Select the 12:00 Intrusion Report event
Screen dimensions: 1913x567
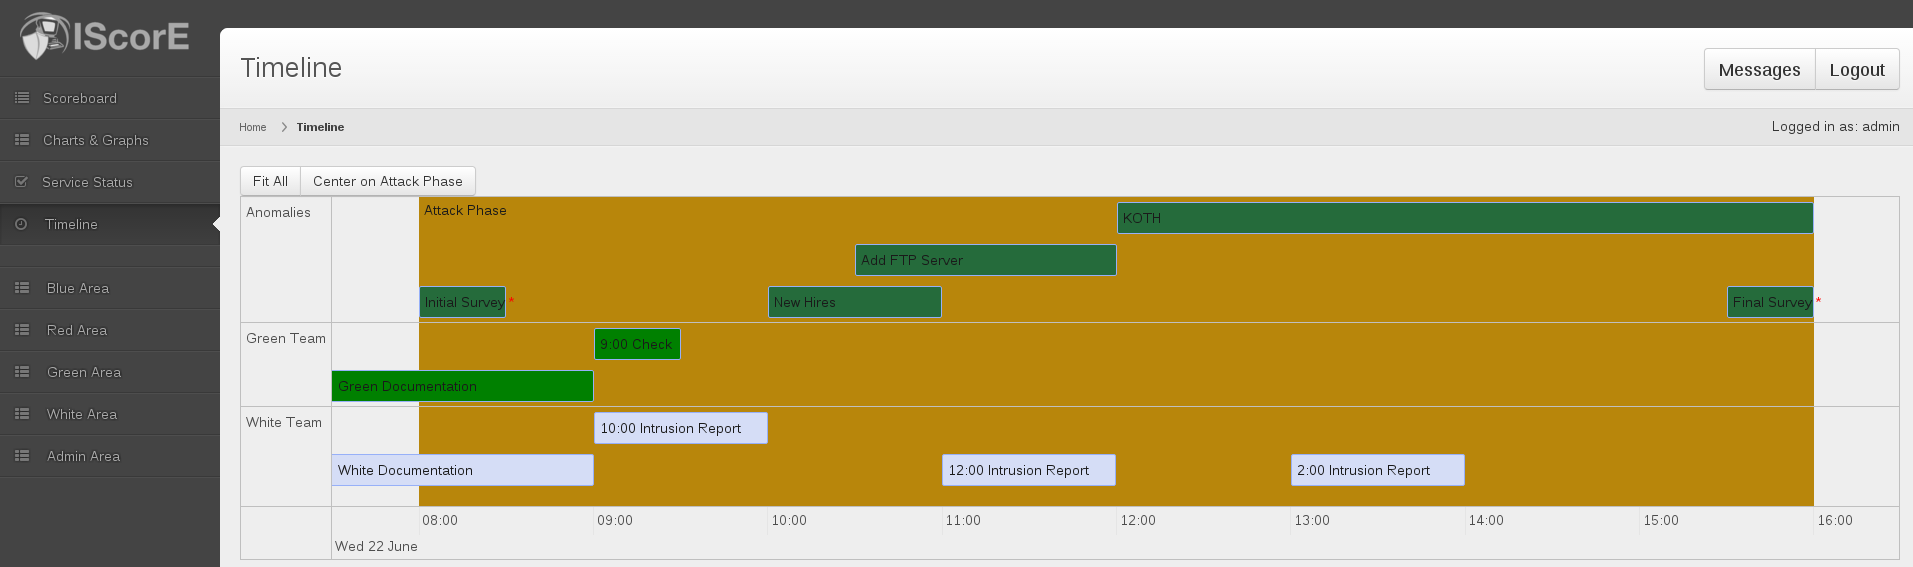[1029, 470]
